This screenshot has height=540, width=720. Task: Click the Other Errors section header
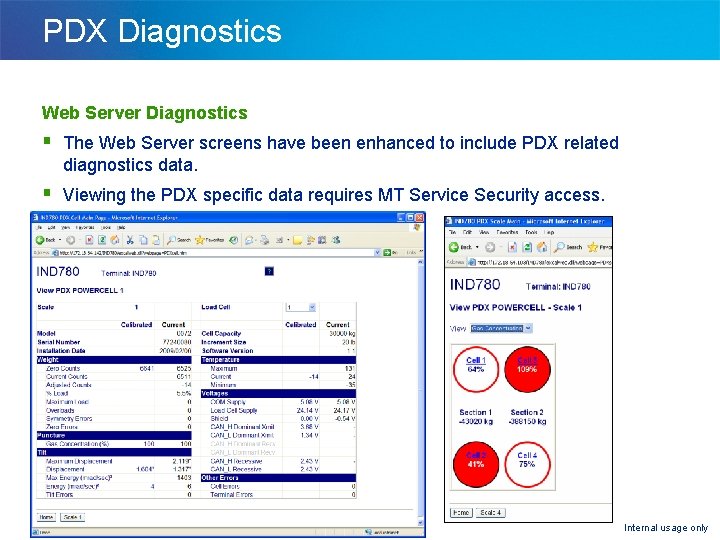[278, 478]
